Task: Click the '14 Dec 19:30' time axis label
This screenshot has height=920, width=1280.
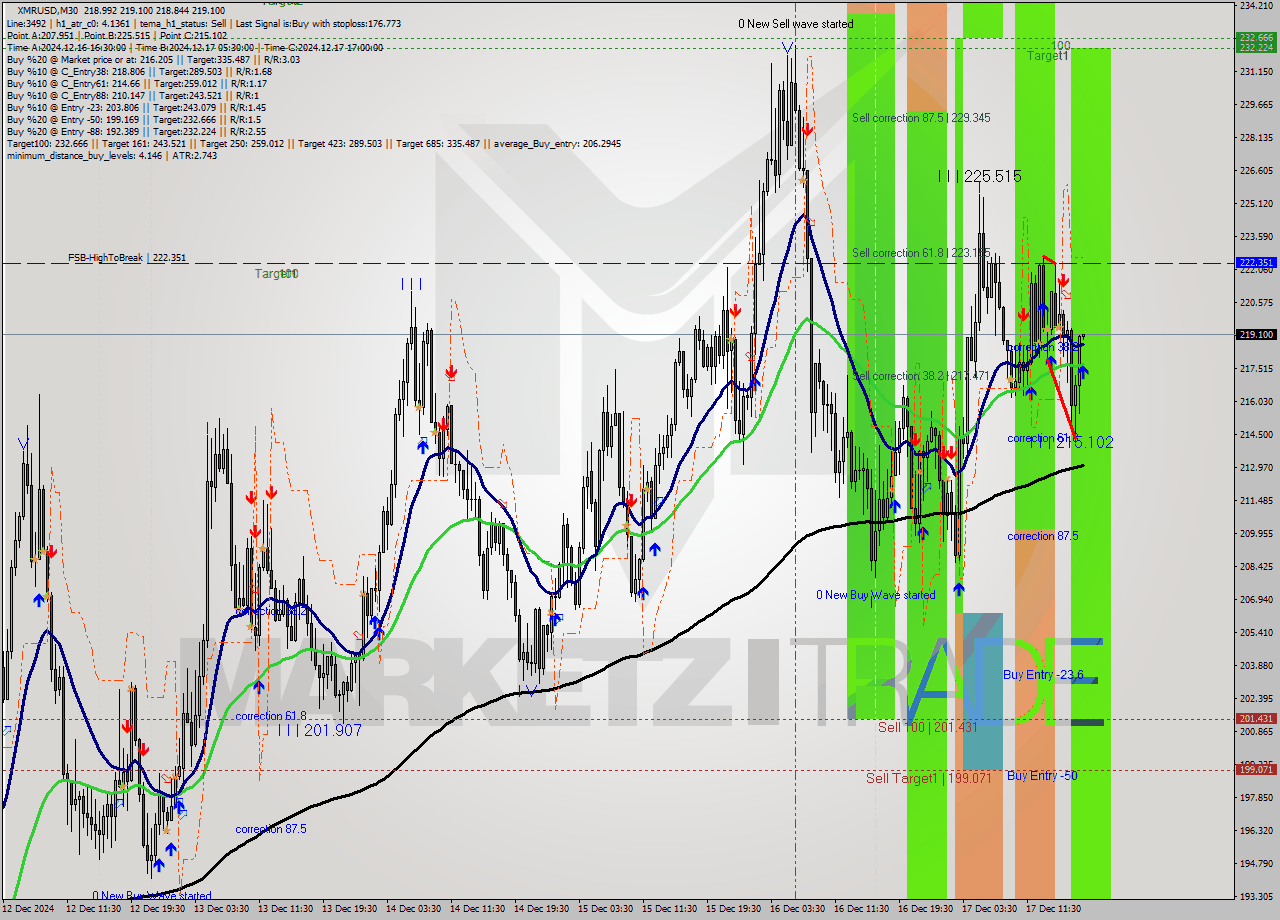Action: (x=541, y=909)
